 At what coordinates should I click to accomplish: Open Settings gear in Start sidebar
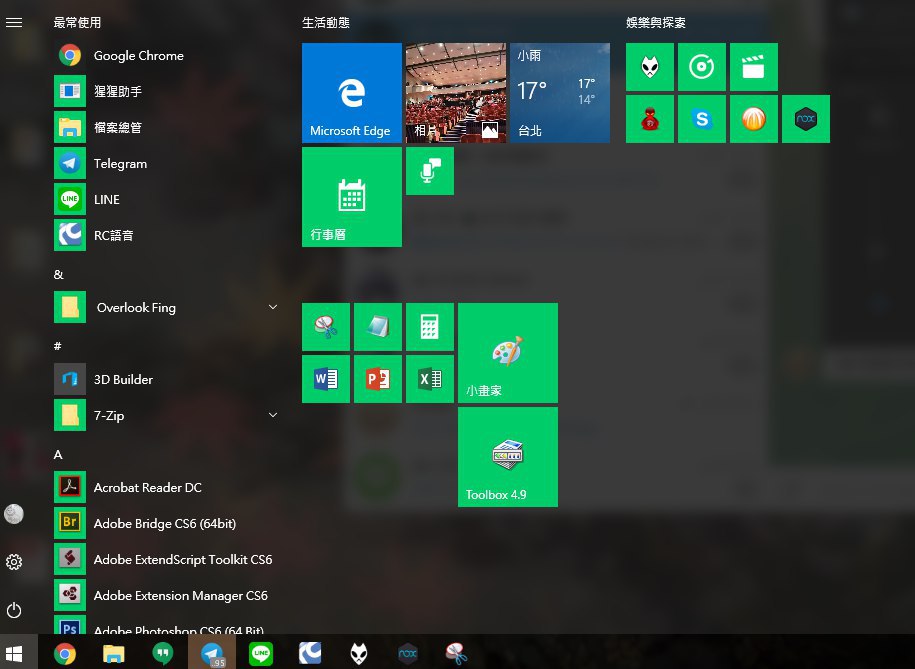pyautogui.click(x=14, y=562)
